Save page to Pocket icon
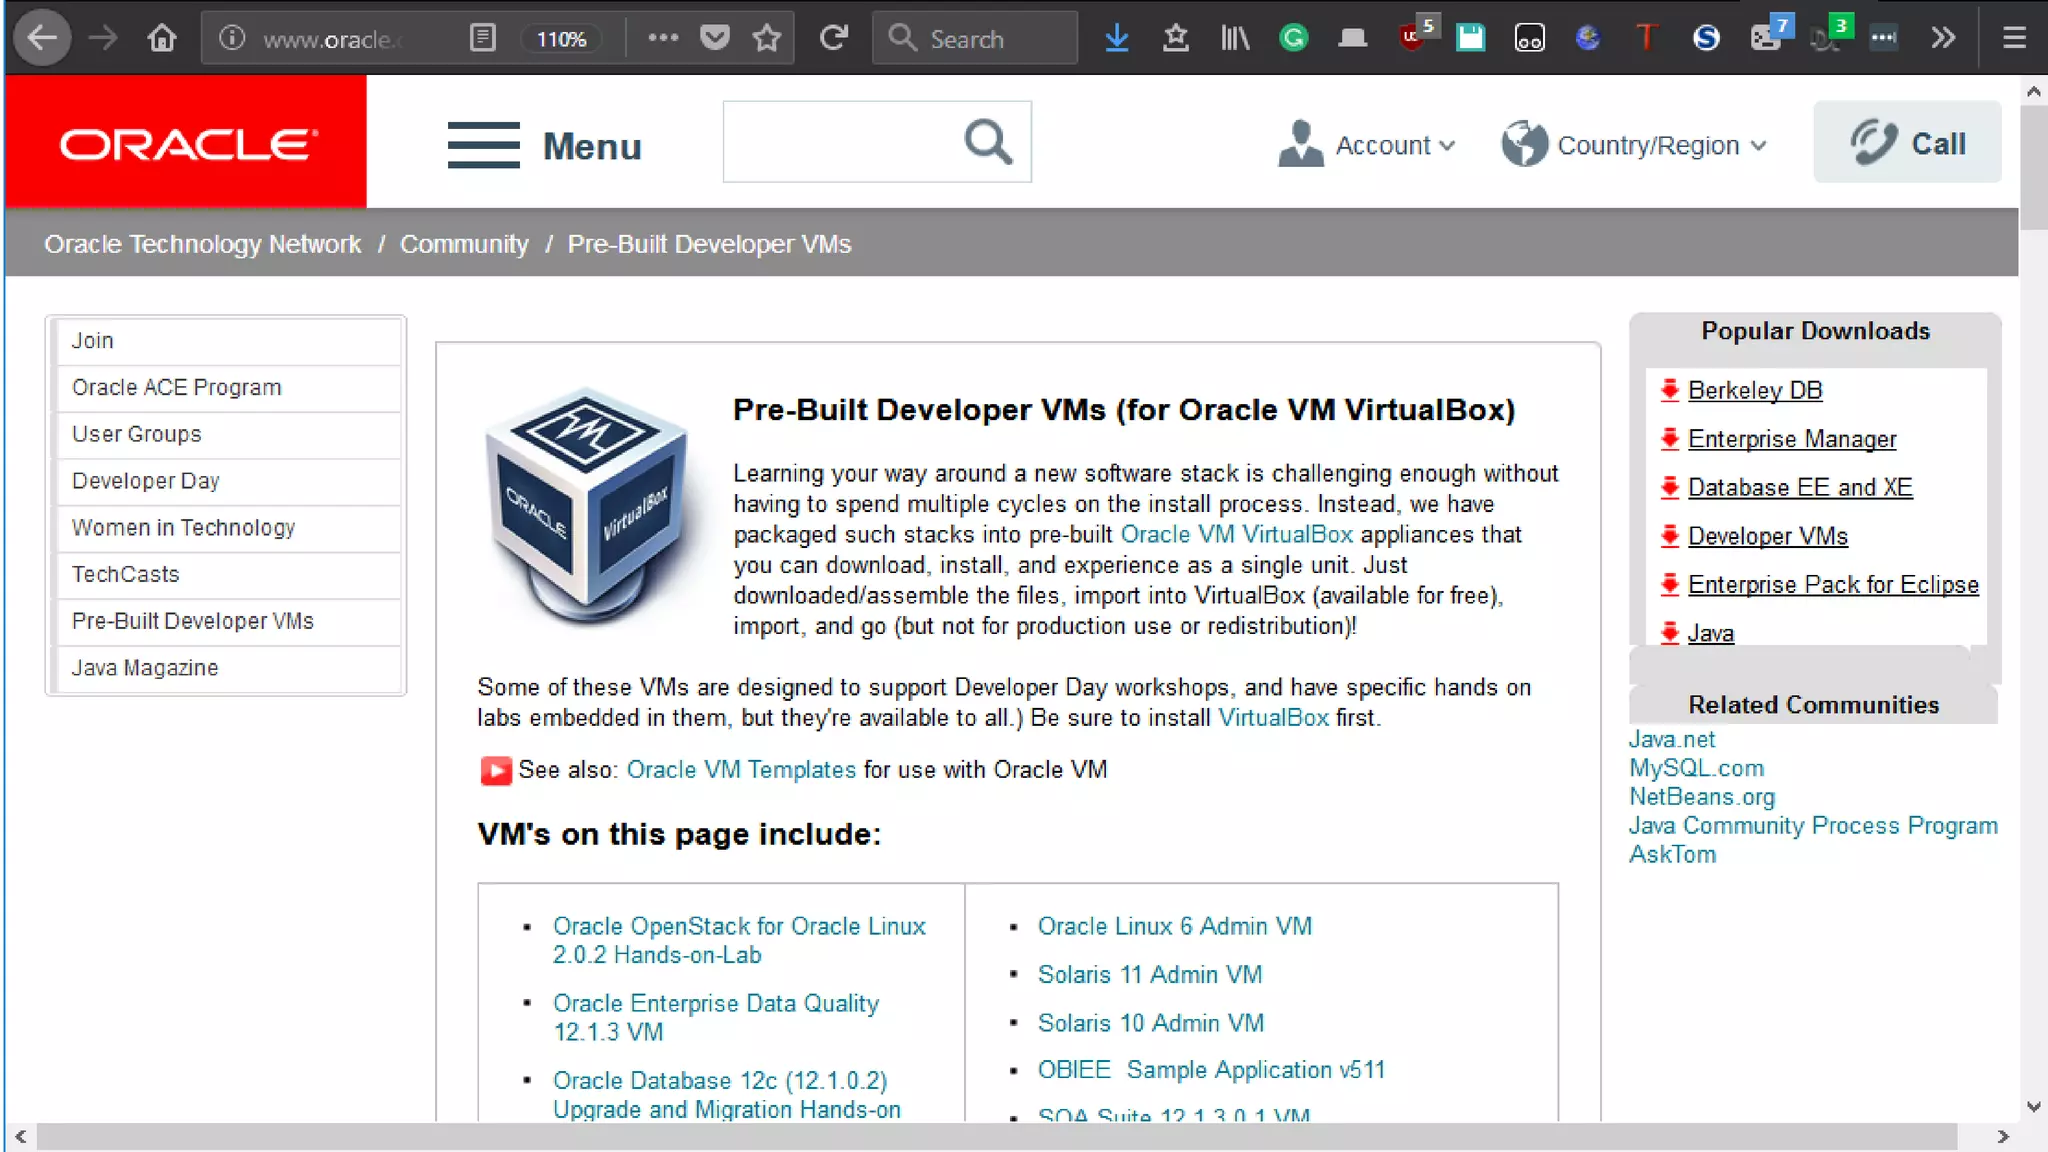The height and width of the screenshot is (1152, 2048). [714, 38]
